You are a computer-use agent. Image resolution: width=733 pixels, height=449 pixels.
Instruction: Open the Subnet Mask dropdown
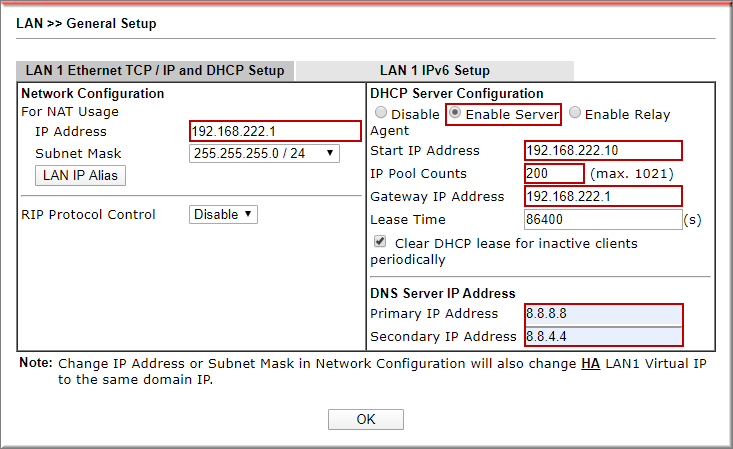click(264, 153)
